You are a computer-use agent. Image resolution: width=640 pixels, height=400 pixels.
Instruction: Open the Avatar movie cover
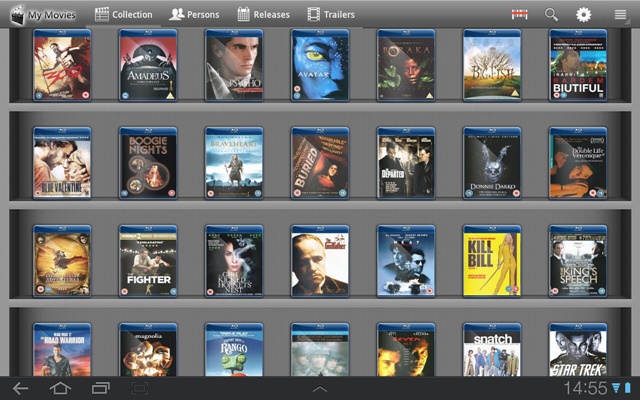click(320, 65)
